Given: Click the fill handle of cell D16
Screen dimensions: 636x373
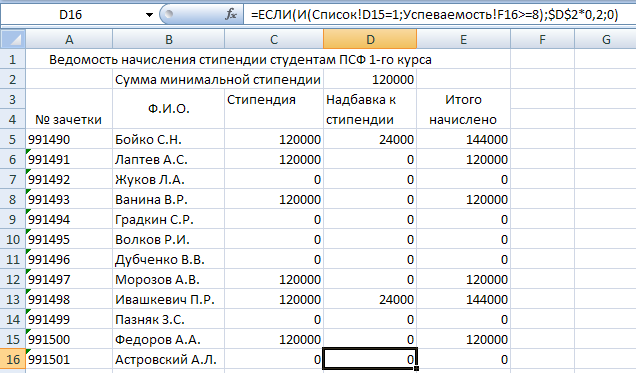Looking at the screenshot, I should click(x=417, y=369).
